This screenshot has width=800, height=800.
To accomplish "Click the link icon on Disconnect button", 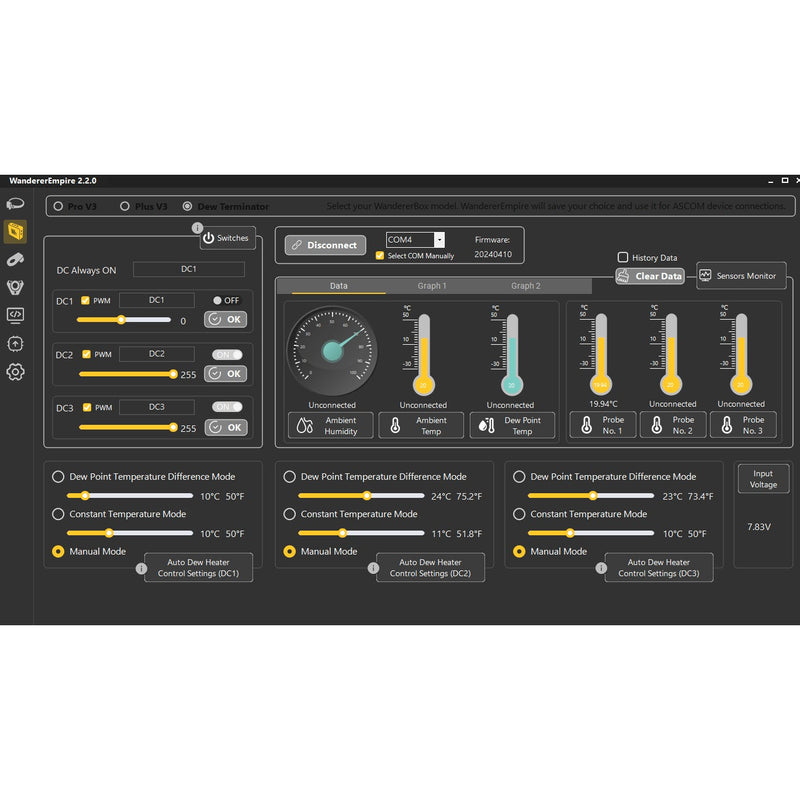I will point(296,245).
